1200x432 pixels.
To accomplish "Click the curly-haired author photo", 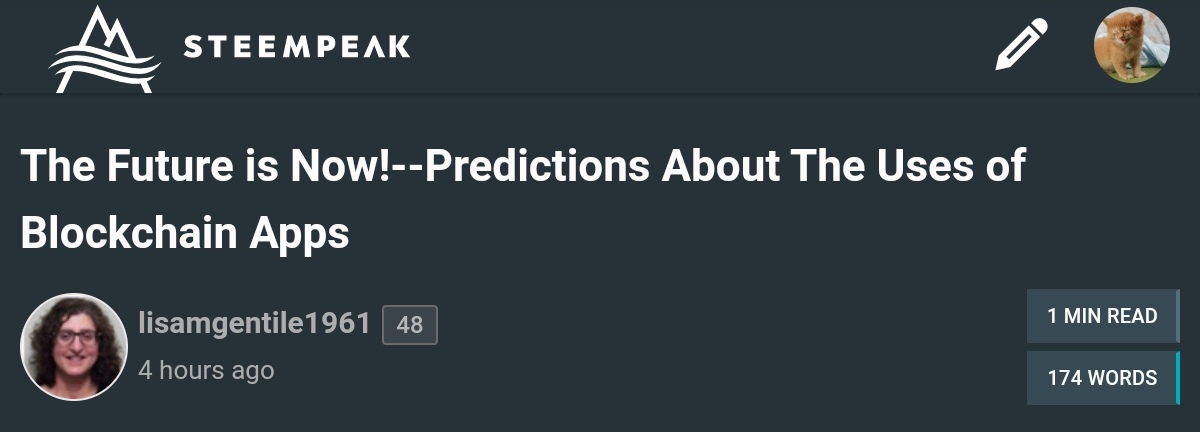I will [x=74, y=347].
